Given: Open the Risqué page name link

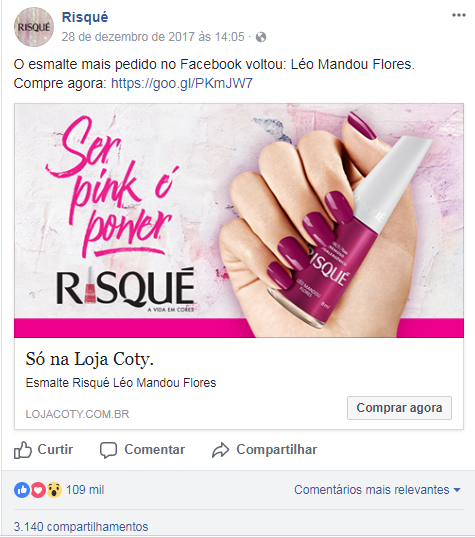Looking at the screenshot, I should click(x=85, y=17).
